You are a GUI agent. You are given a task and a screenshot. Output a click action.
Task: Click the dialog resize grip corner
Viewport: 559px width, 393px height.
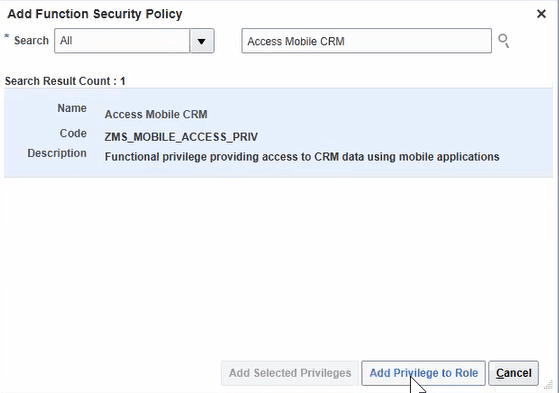[x=548, y=385]
